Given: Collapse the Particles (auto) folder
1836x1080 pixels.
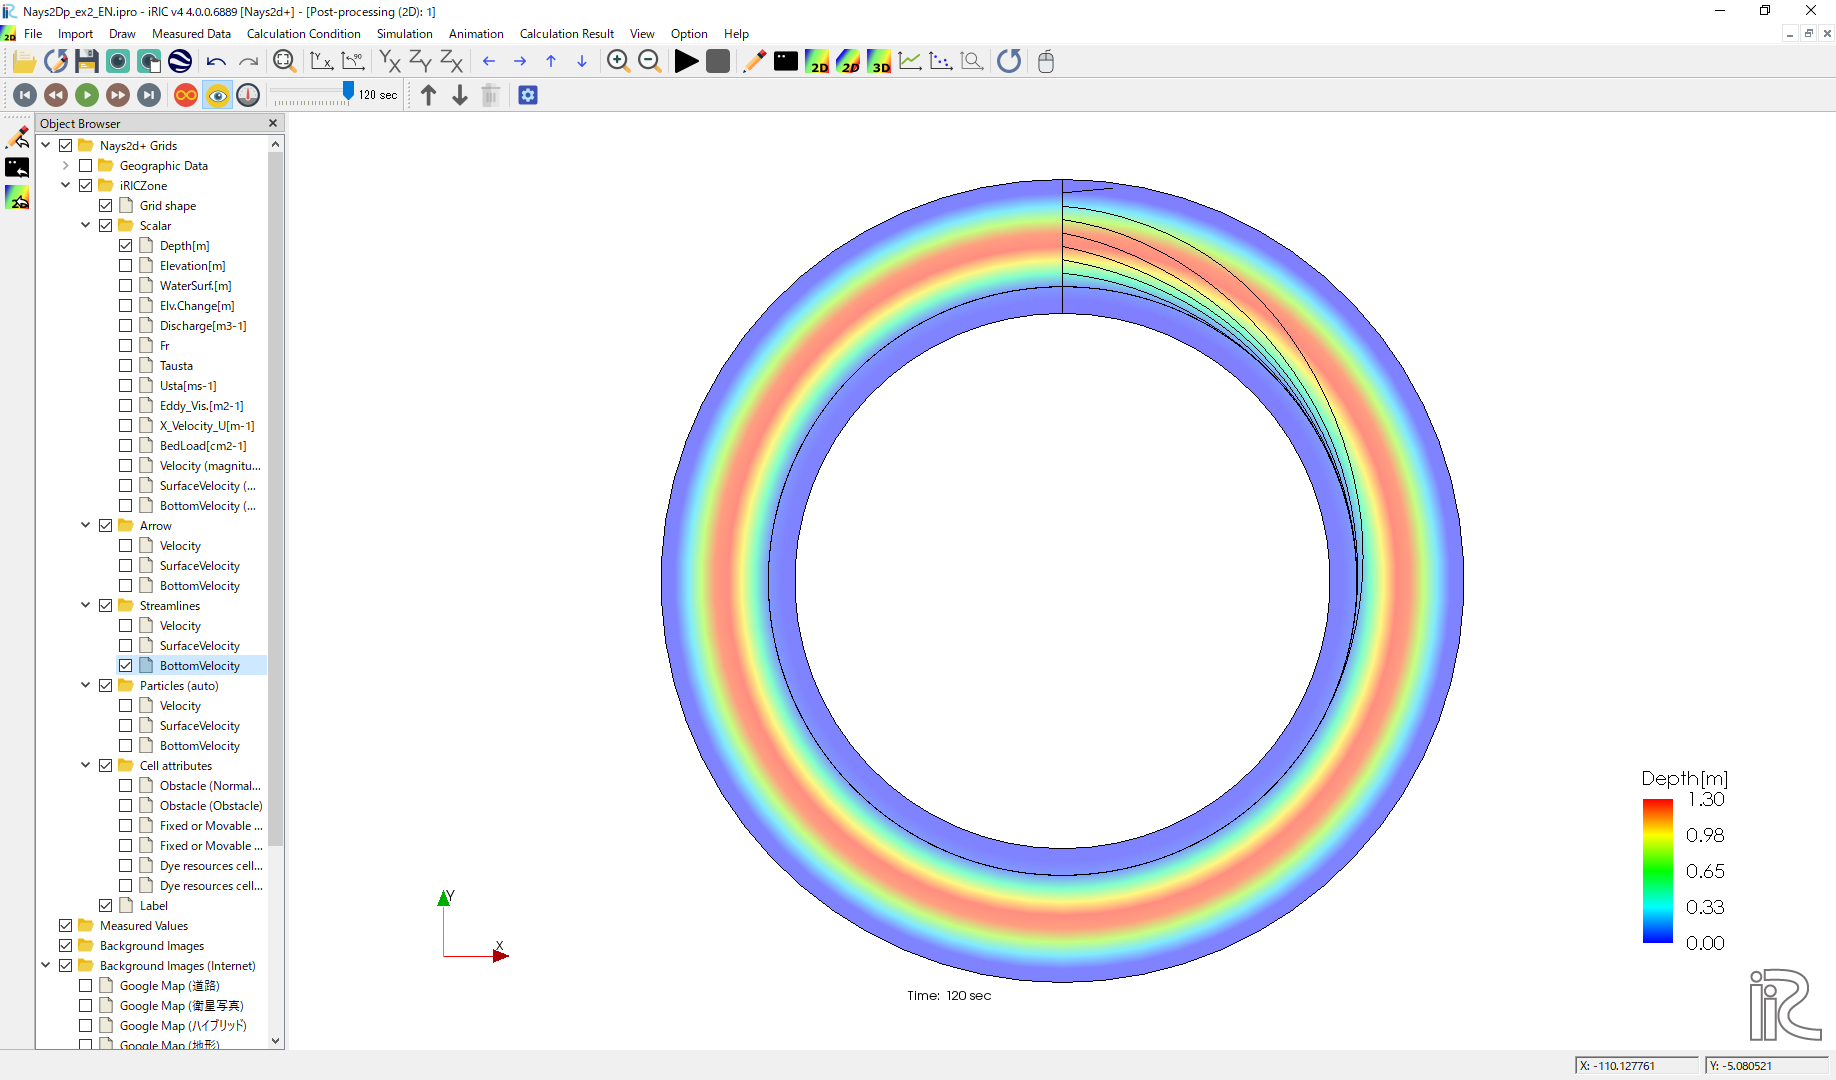Looking at the screenshot, I should tap(86, 685).
